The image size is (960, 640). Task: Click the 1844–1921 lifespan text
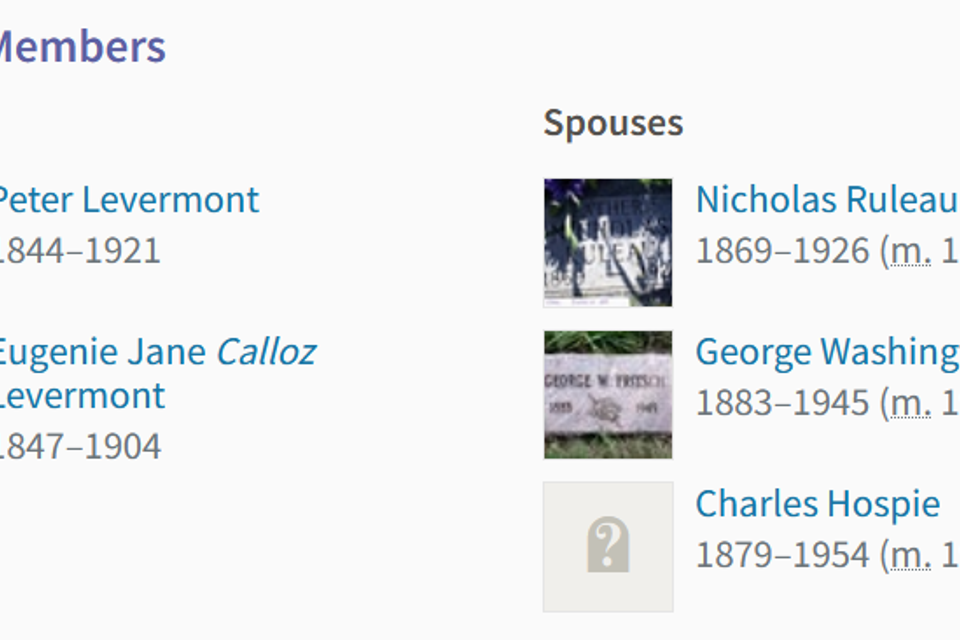[x=80, y=251]
